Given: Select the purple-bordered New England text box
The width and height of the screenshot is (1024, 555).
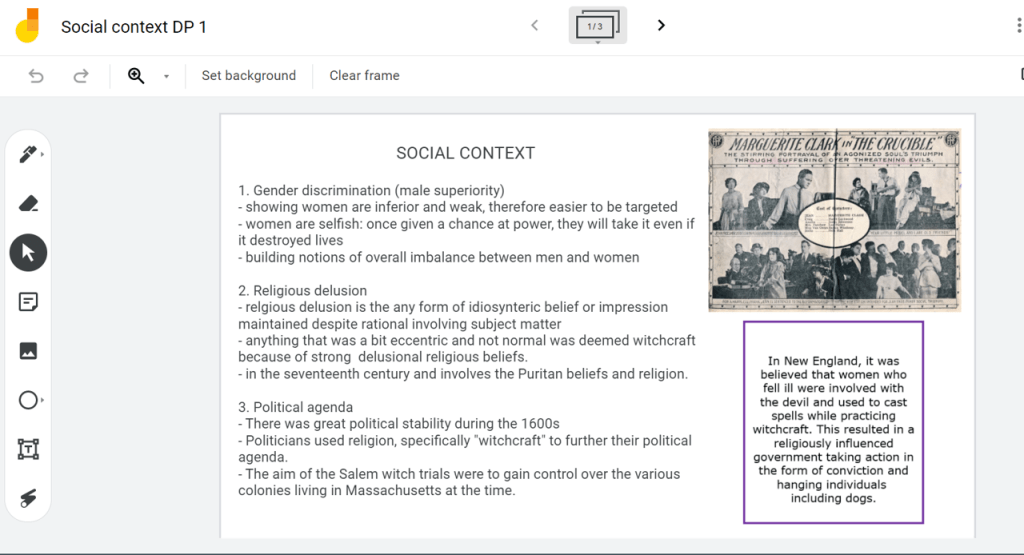Looking at the screenshot, I should [x=833, y=422].
